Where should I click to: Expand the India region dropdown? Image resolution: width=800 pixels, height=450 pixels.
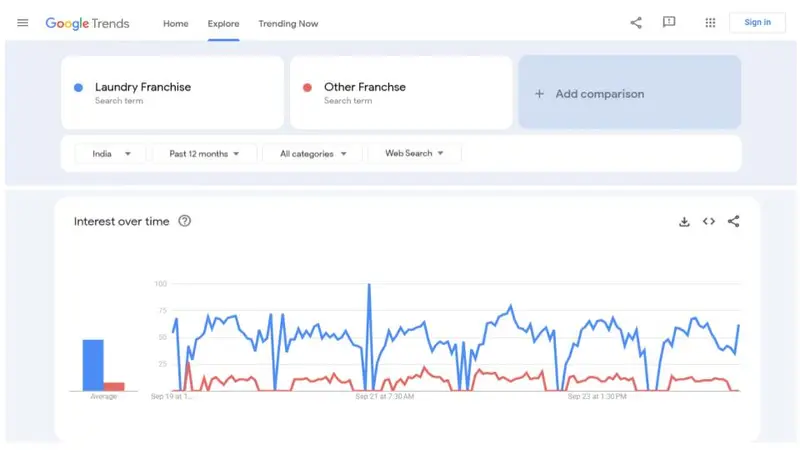click(x=111, y=153)
